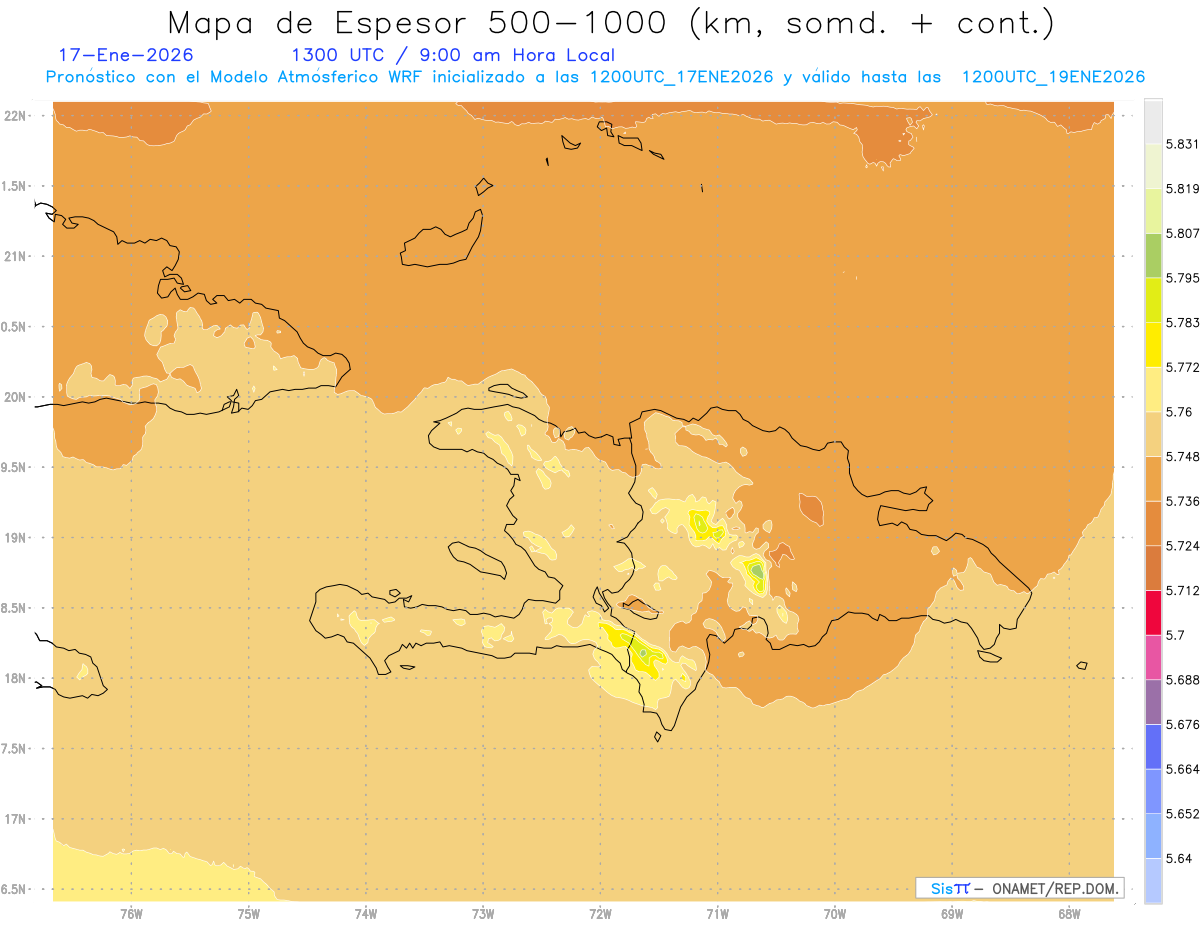Click the "21N" latitude axis label
Image resolution: width=1200 pixels, height=927 pixels.
15,256
